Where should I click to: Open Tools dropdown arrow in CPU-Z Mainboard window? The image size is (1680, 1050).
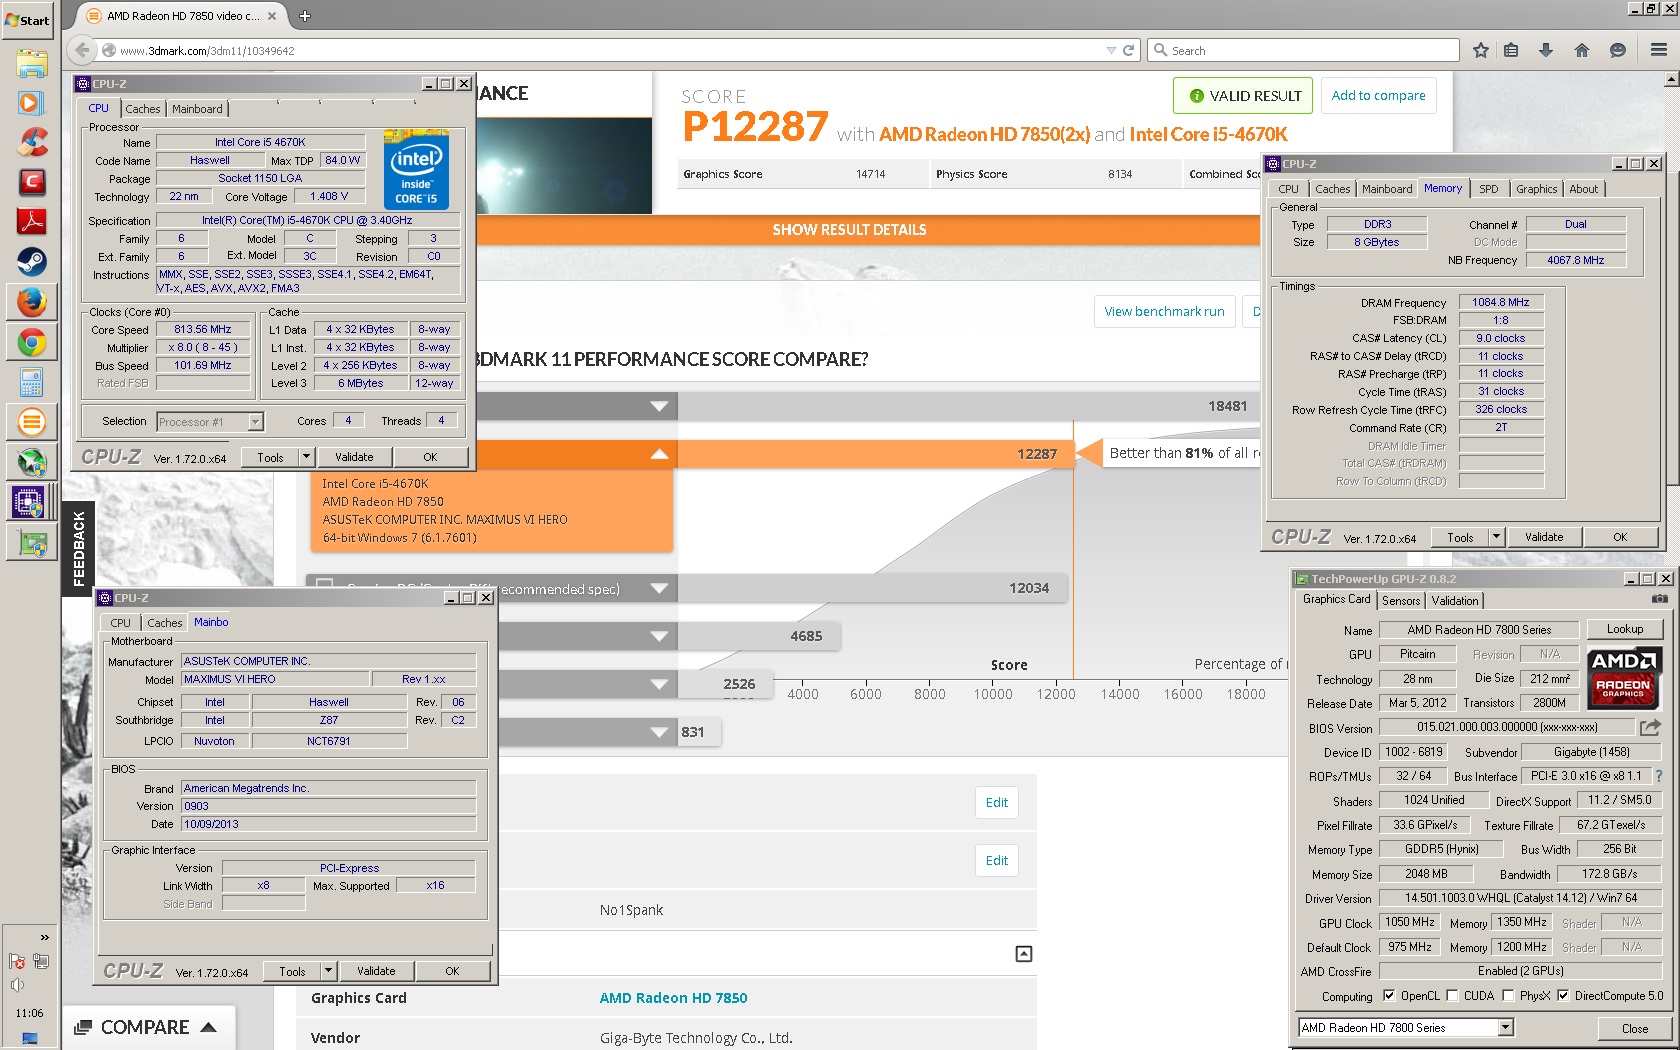(x=329, y=971)
